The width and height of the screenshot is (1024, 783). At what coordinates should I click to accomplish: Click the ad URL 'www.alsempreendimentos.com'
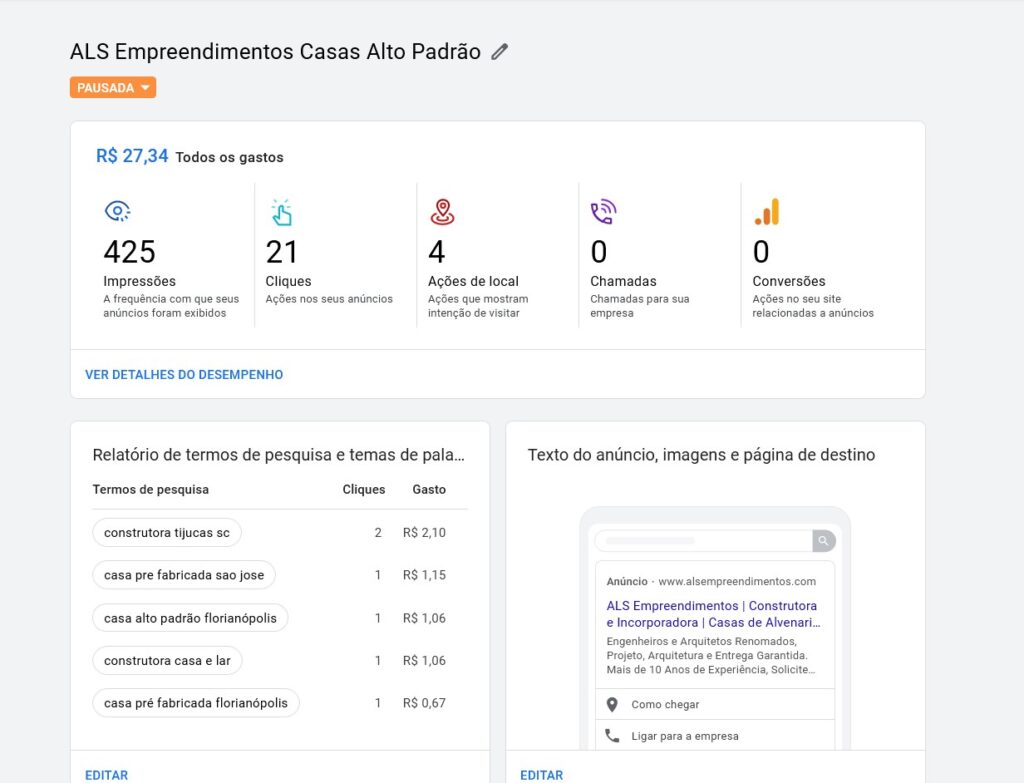[737, 582]
